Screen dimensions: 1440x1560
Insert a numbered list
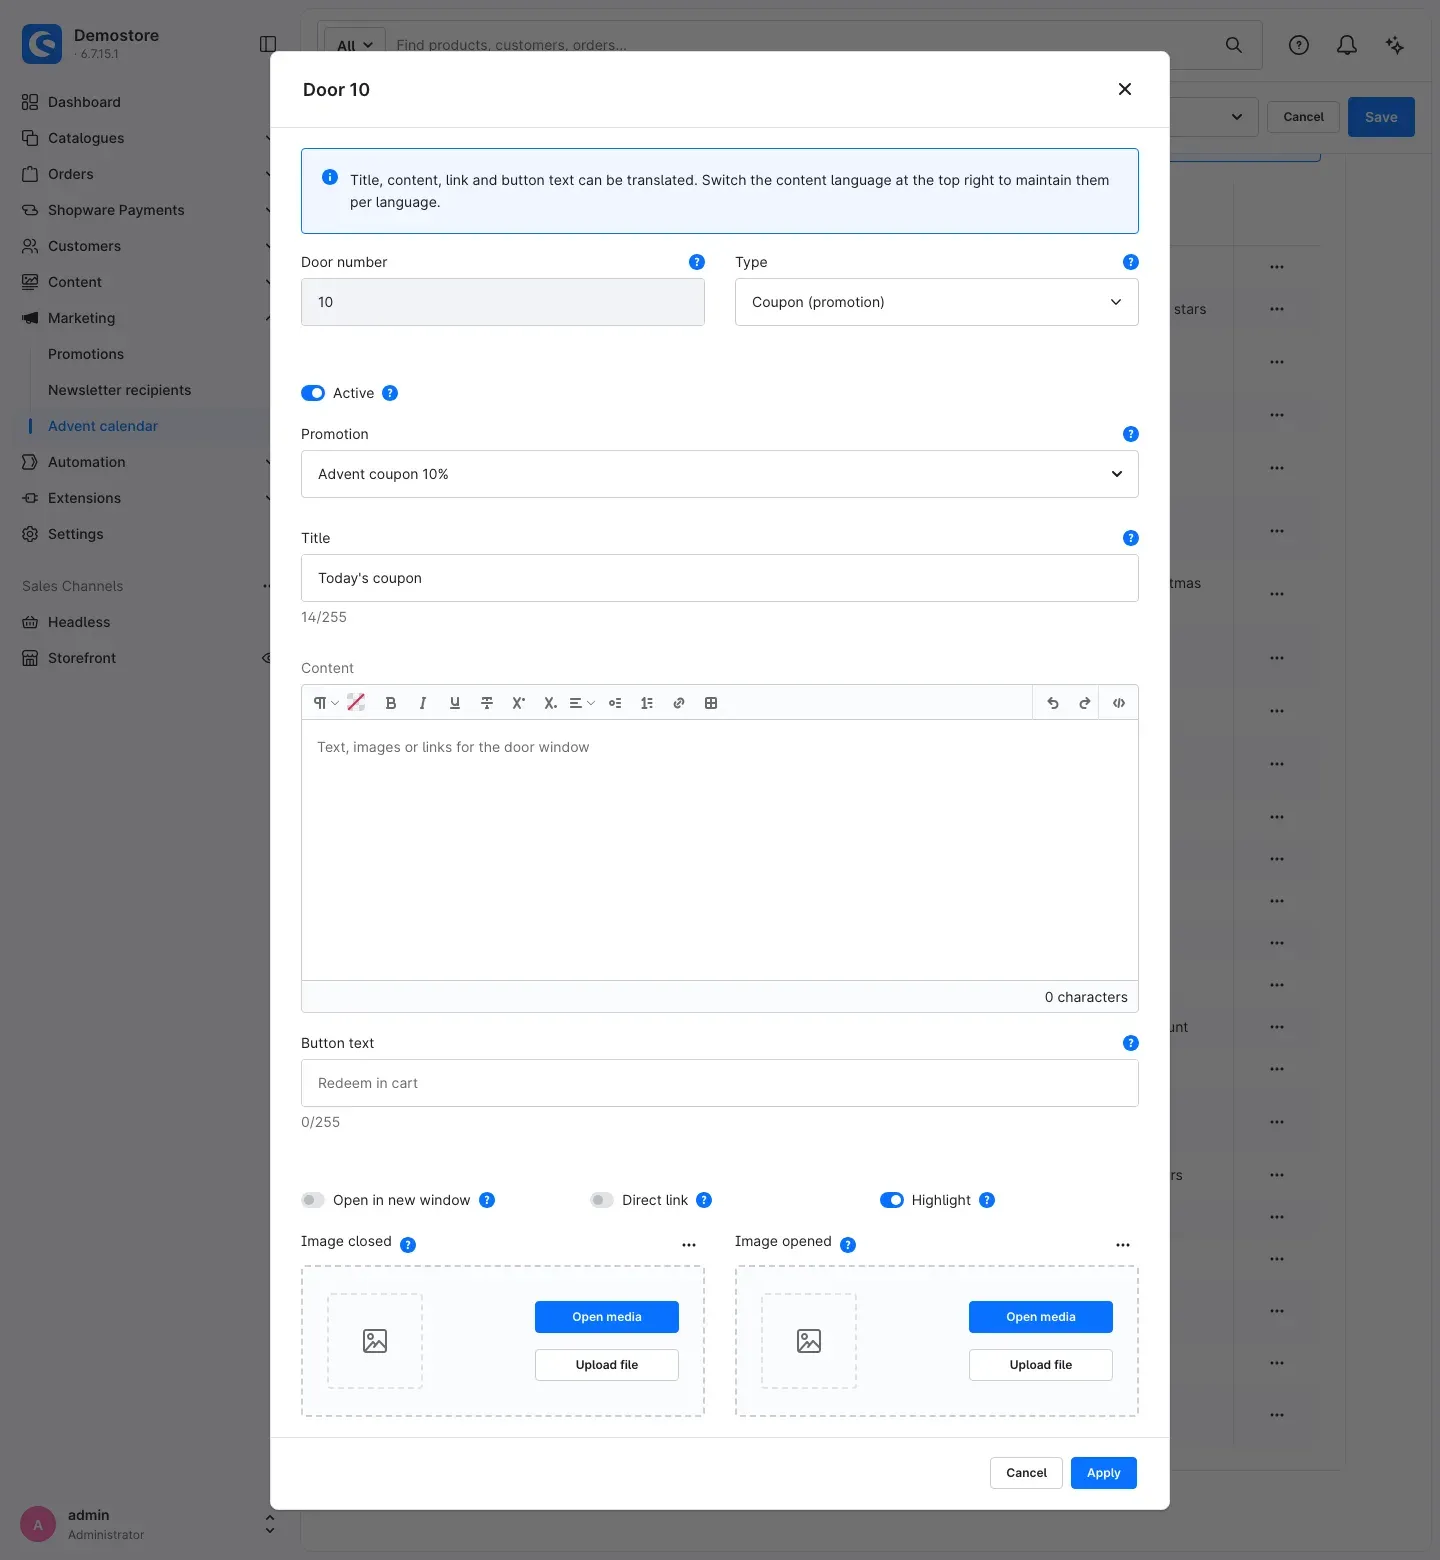coord(647,703)
